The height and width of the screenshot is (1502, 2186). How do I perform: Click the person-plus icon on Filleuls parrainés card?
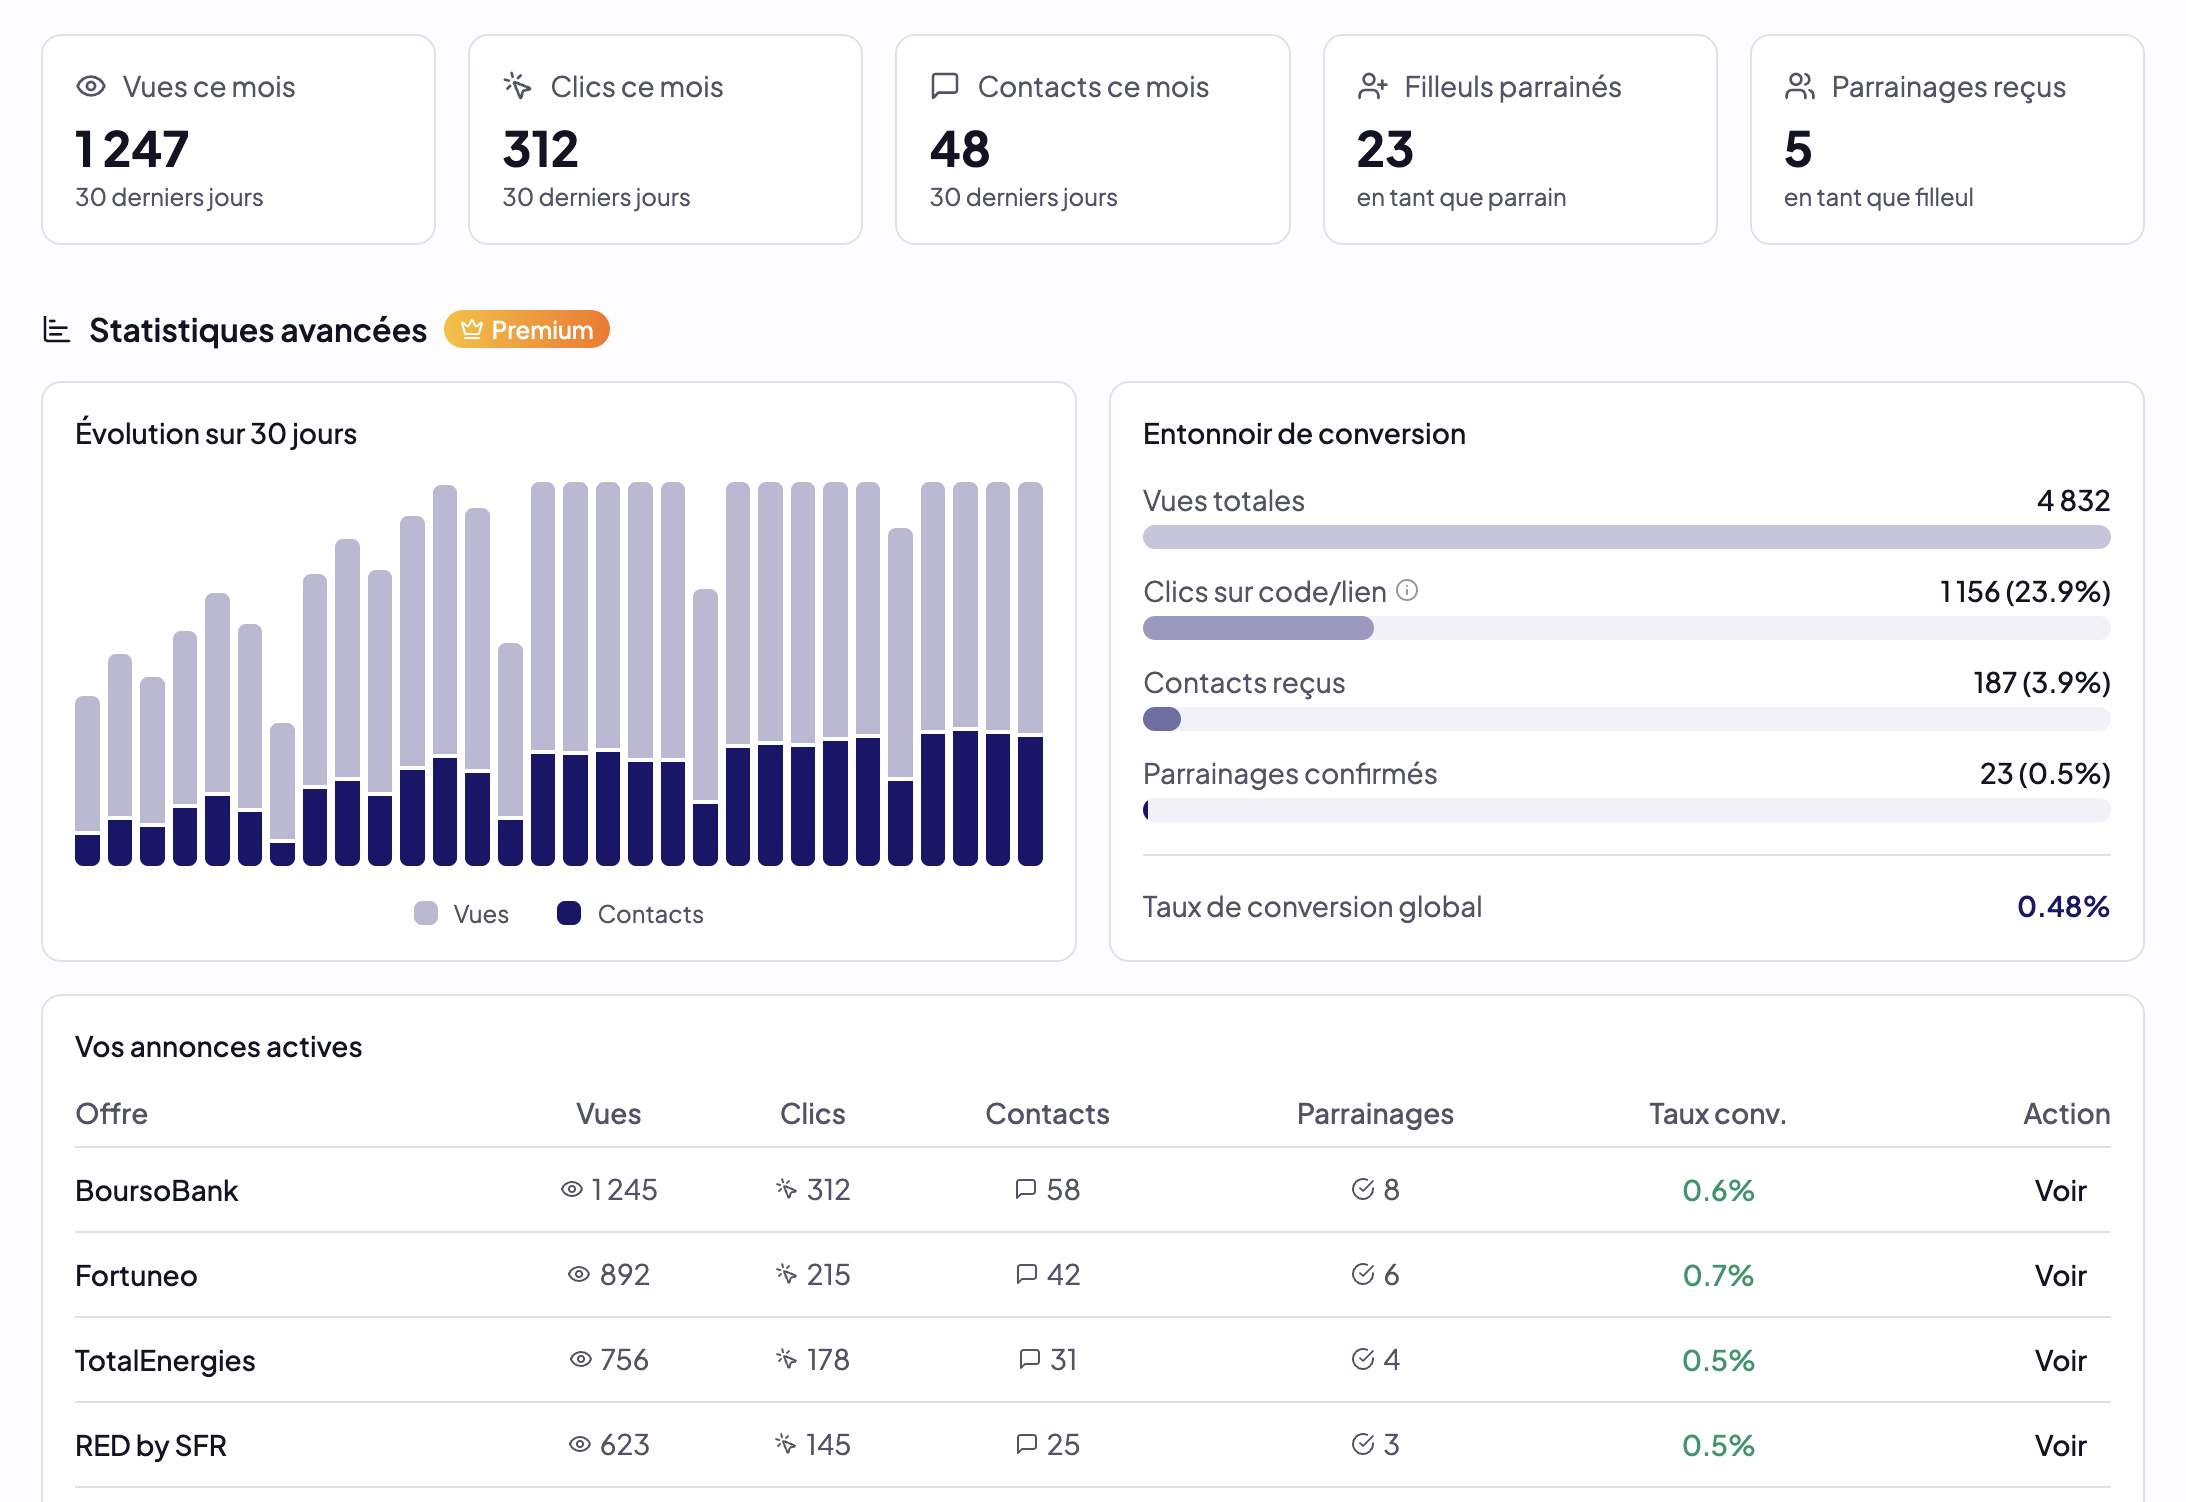click(x=1372, y=86)
